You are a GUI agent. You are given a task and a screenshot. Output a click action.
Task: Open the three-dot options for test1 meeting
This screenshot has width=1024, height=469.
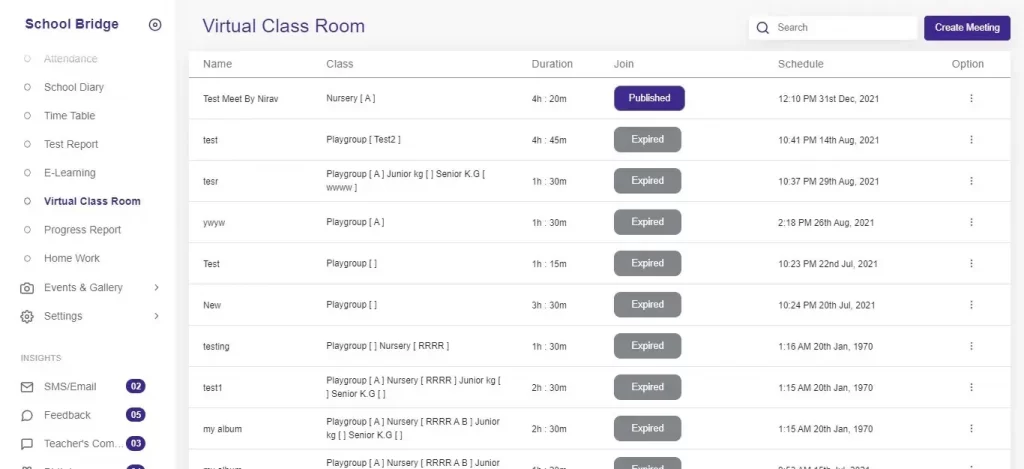971,387
